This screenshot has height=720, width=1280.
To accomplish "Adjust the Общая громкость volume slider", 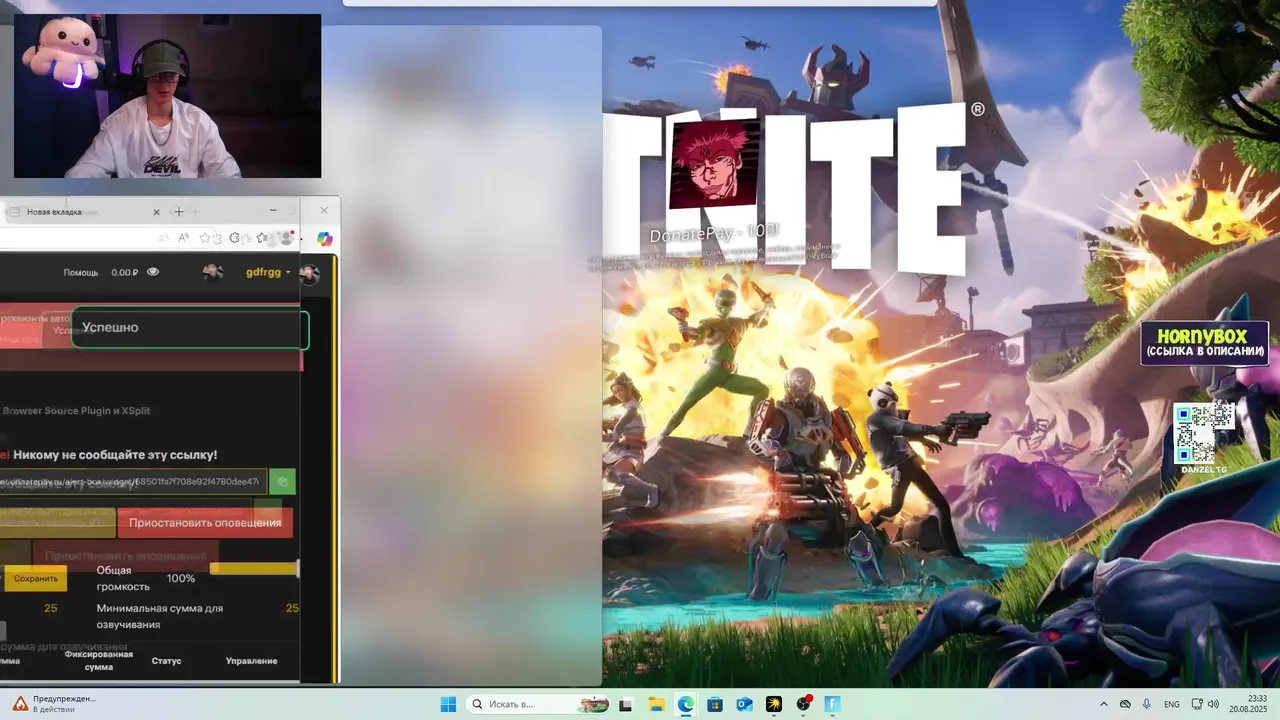I will (254, 569).
